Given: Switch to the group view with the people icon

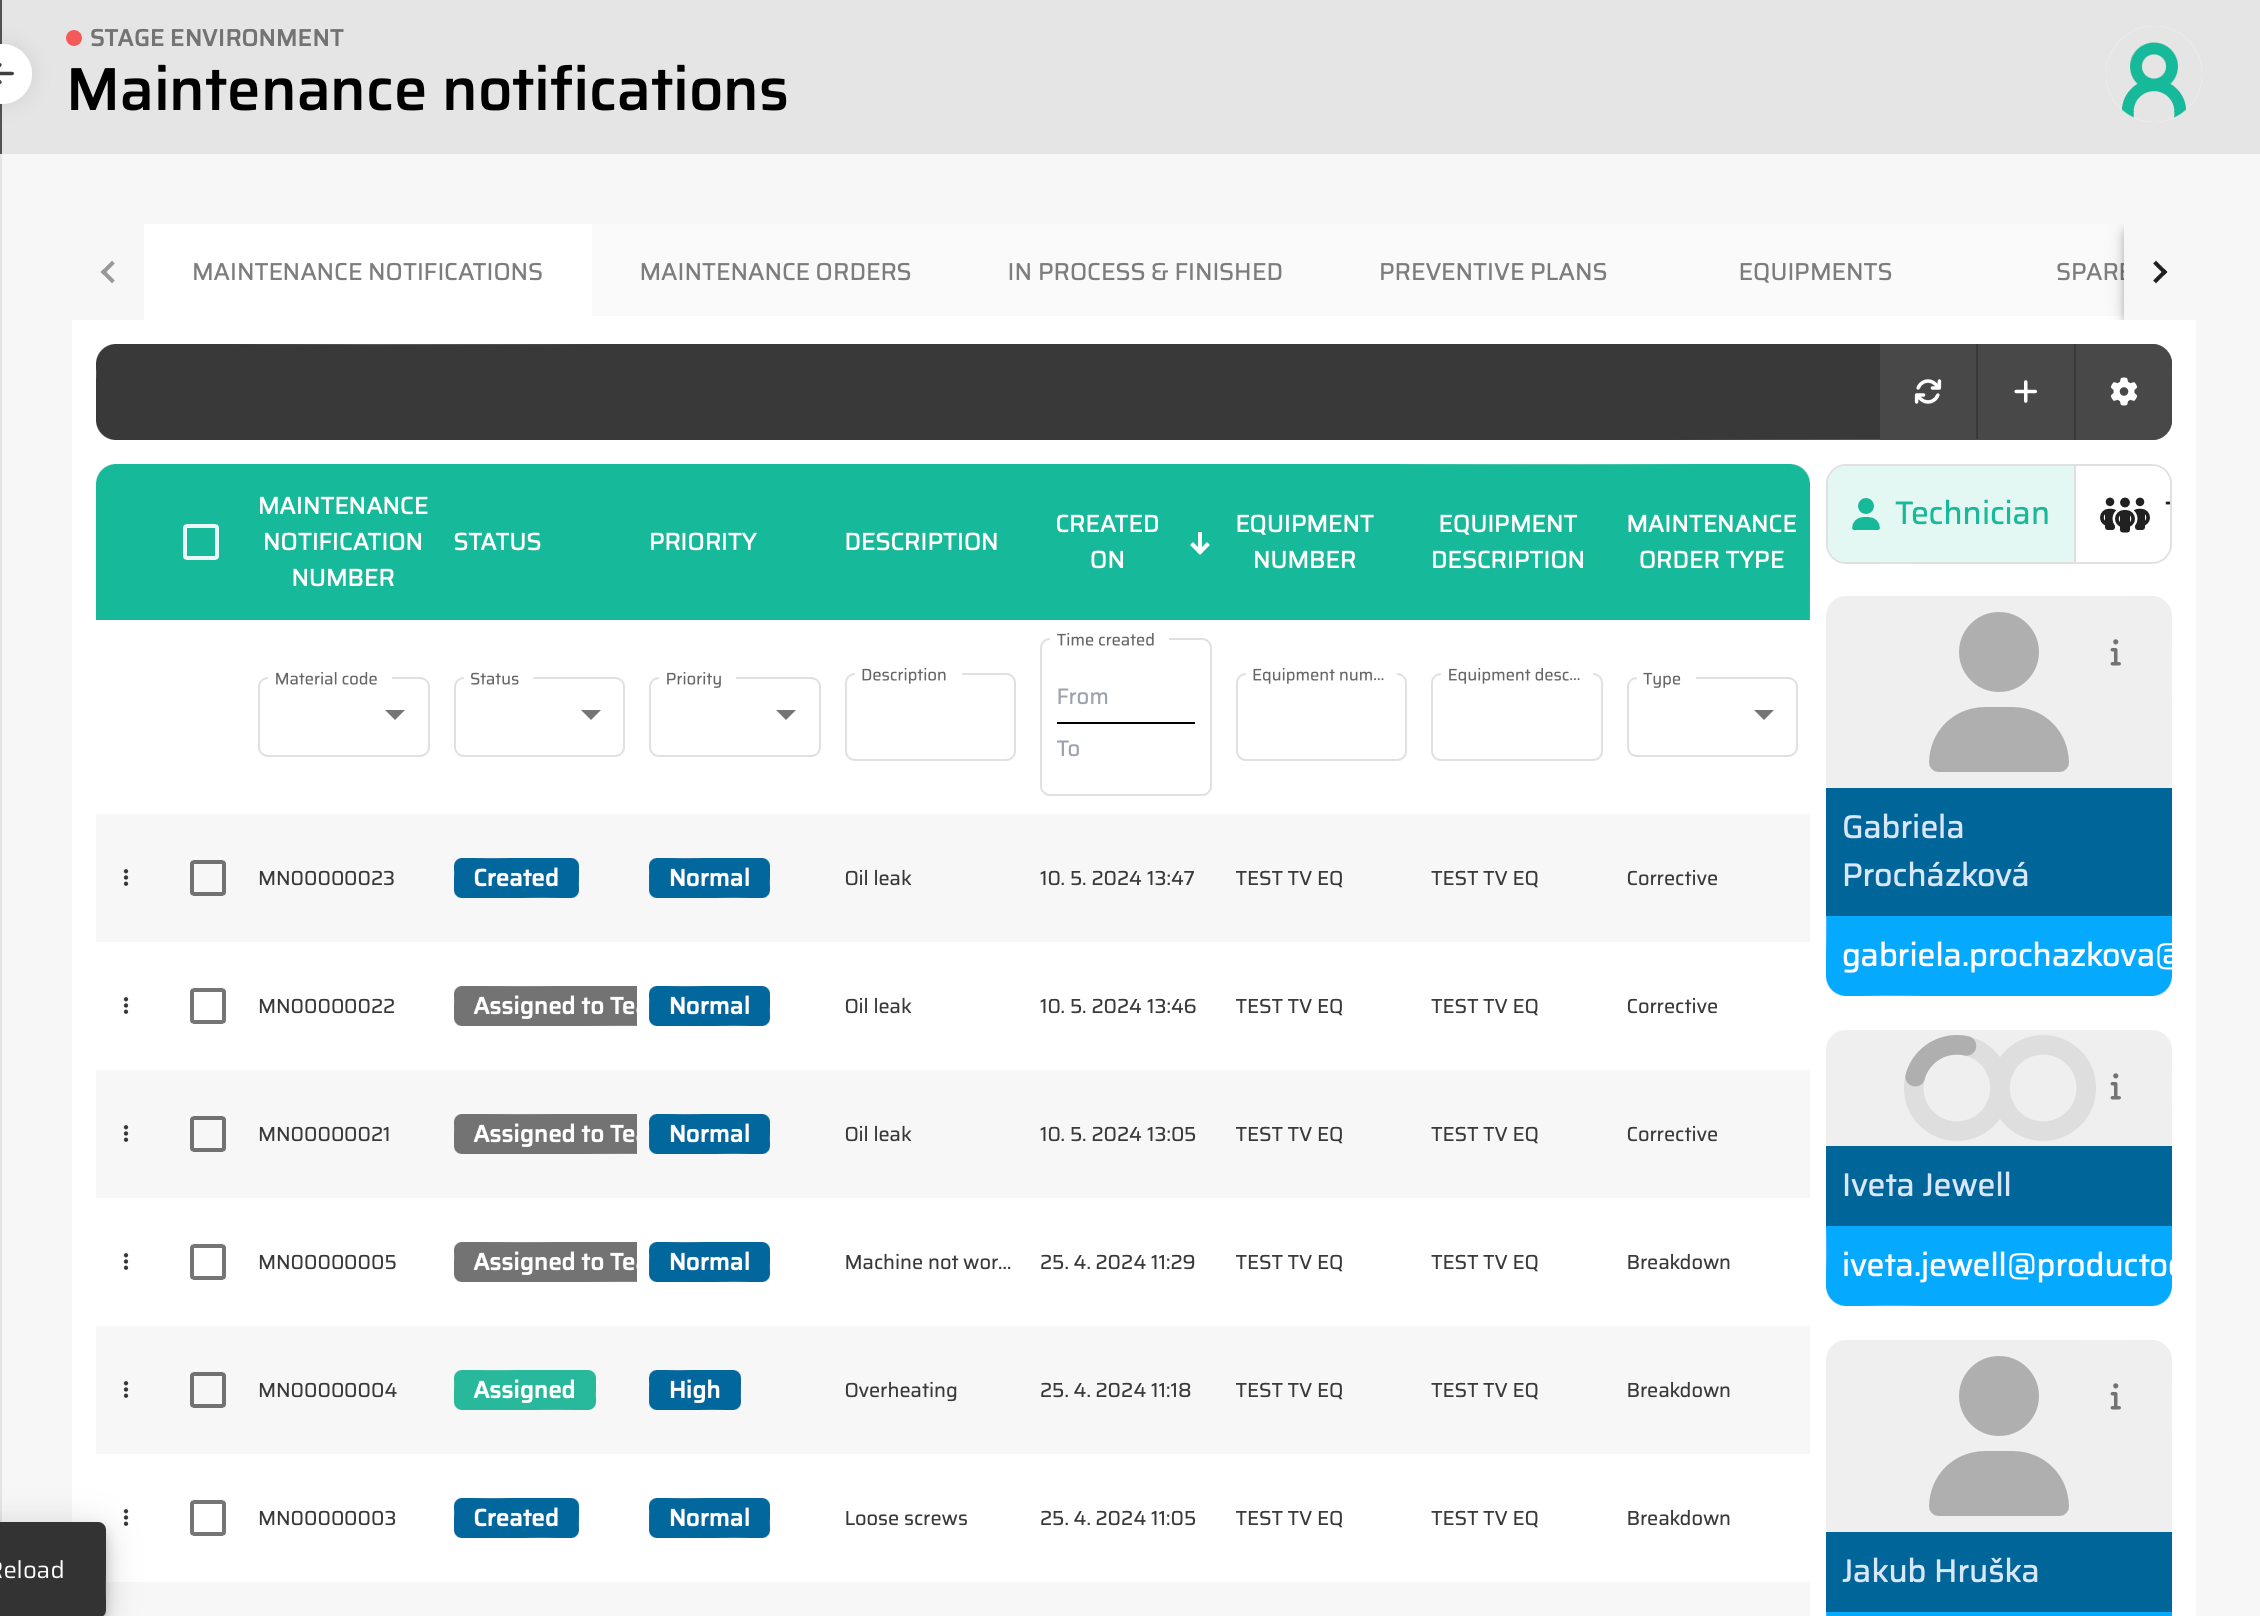Looking at the screenshot, I should (x=2123, y=514).
